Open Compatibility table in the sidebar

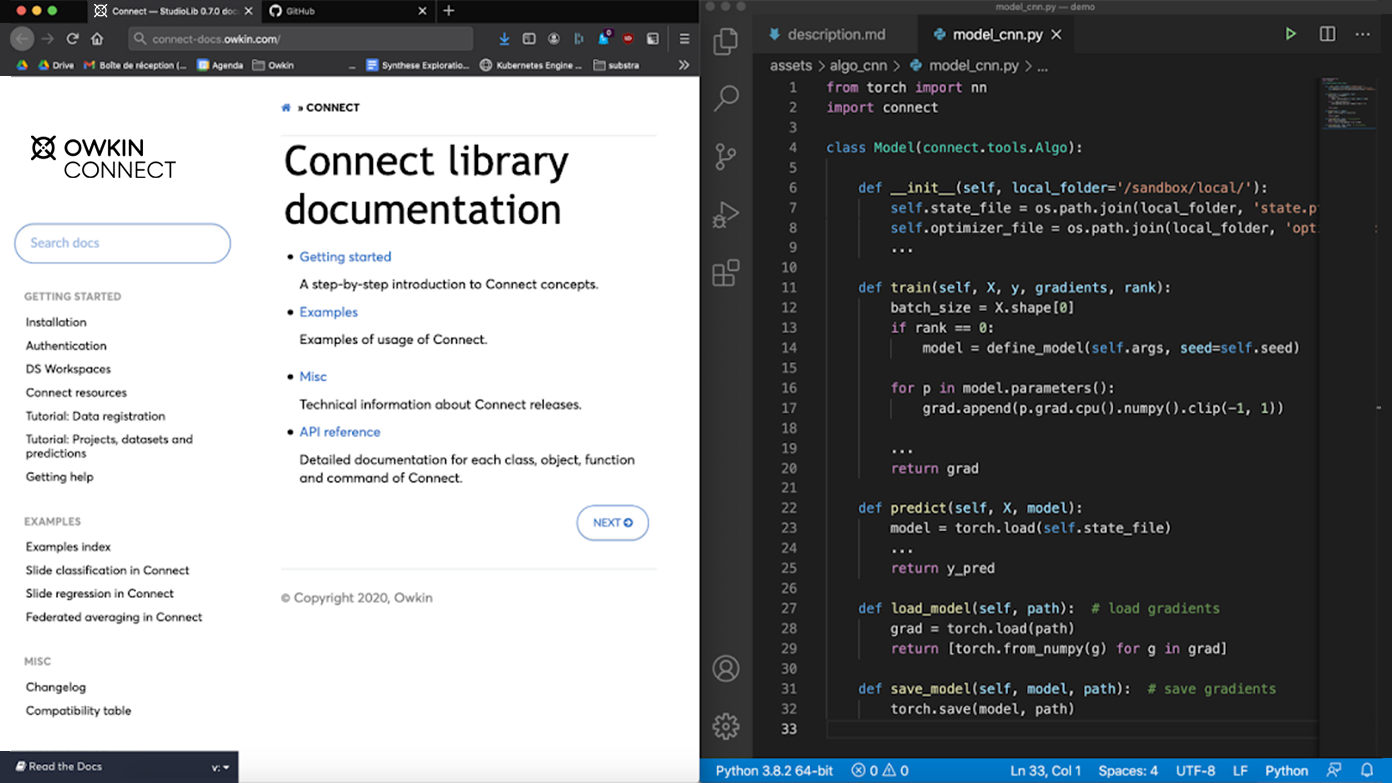point(78,711)
